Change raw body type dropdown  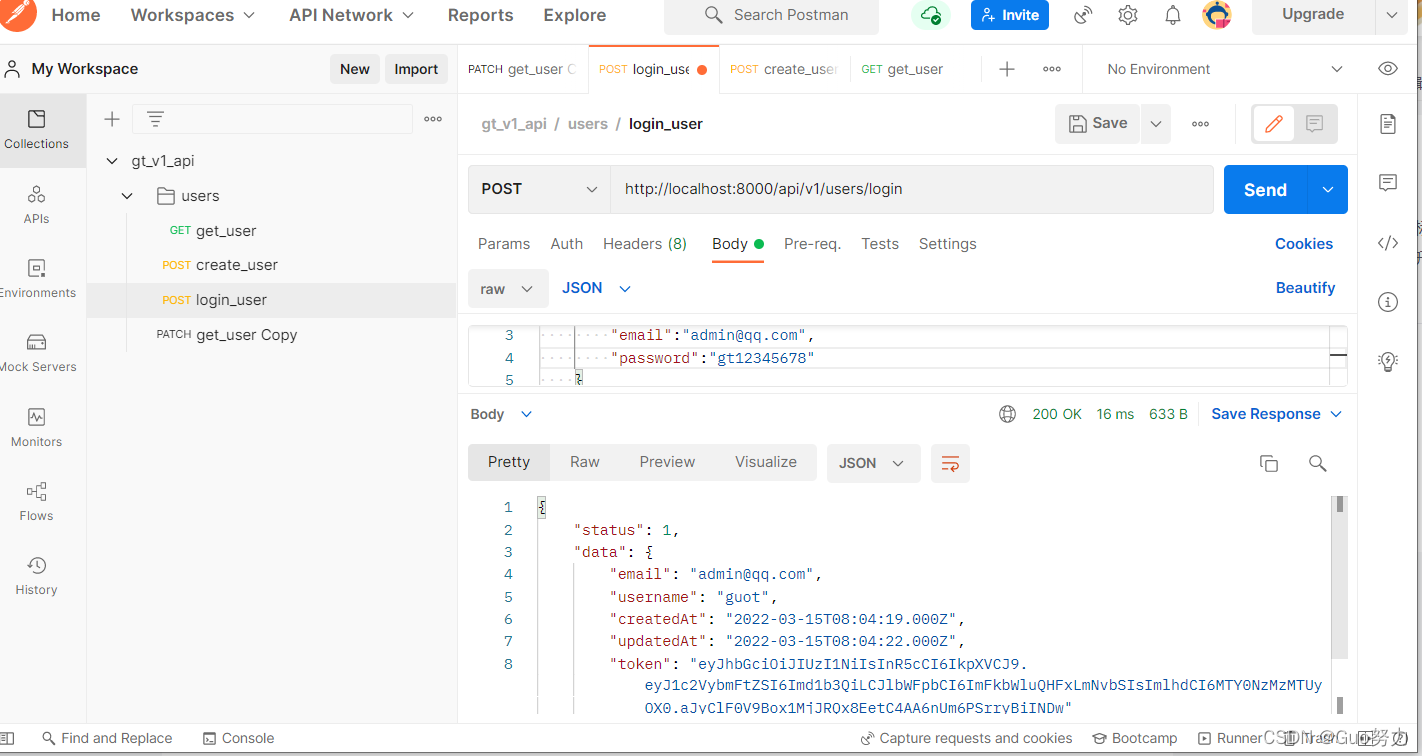[x=508, y=289]
